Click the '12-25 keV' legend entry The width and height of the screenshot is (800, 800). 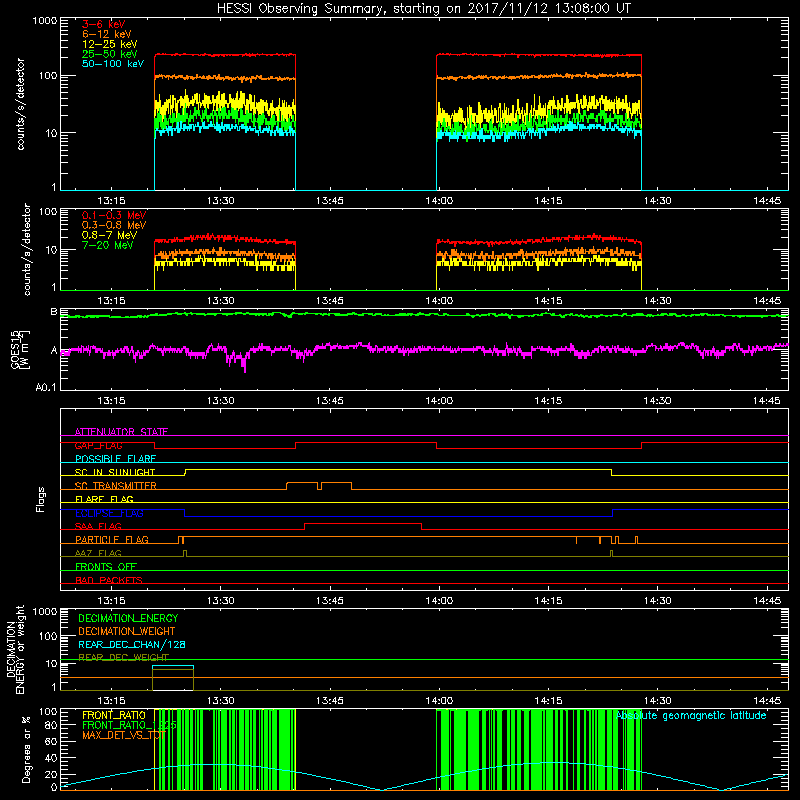pyautogui.click(x=110, y=44)
